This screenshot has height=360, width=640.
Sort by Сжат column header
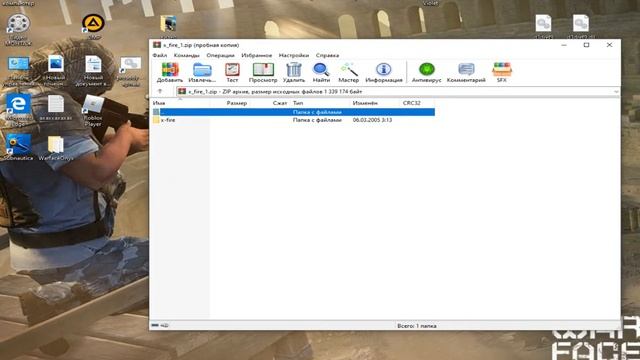click(x=280, y=103)
